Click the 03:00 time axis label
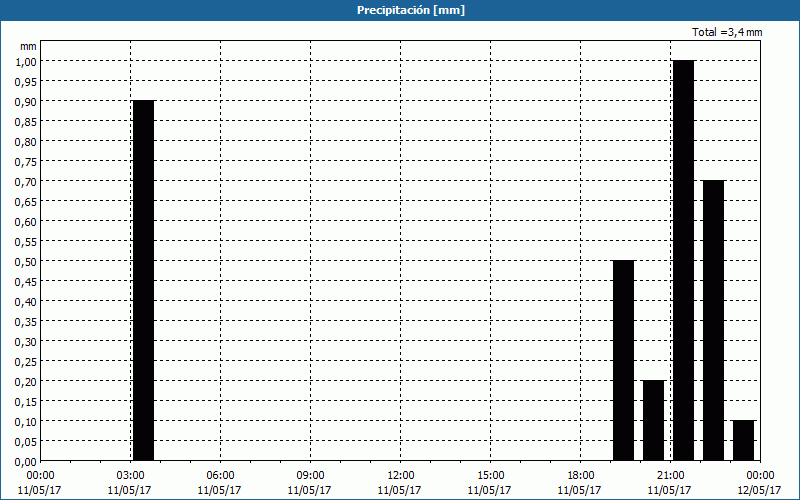Screen dimensions: 800x500 coord(130,476)
